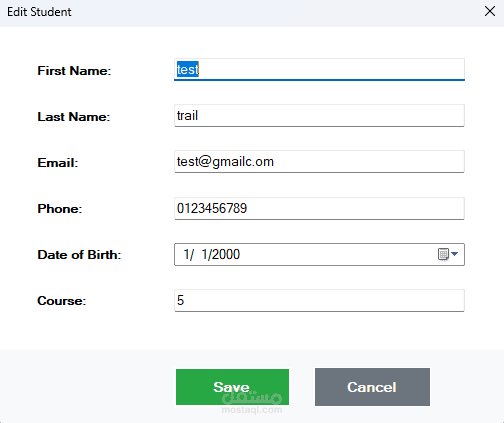Click the First Name label

point(74,71)
